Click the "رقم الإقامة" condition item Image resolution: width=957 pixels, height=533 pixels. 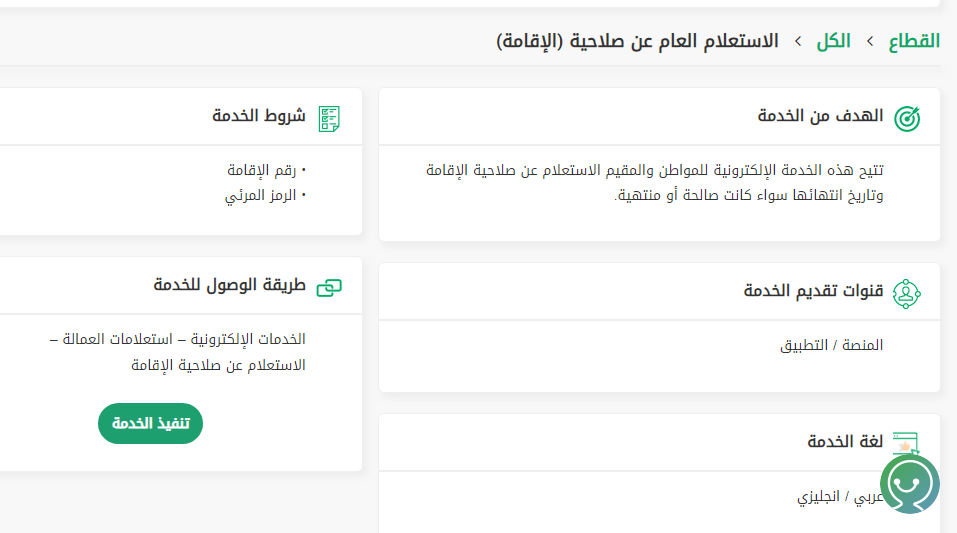click(x=264, y=170)
